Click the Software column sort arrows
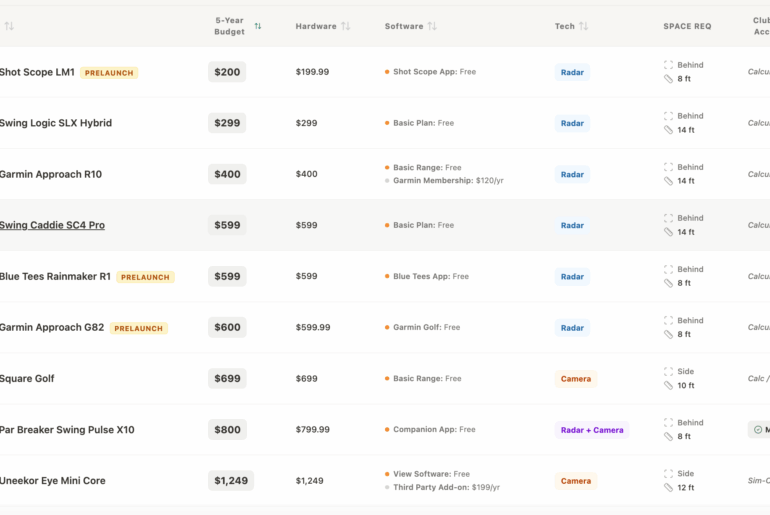Image resolution: width=770 pixels, height=515 pixels. pos(432,26)
